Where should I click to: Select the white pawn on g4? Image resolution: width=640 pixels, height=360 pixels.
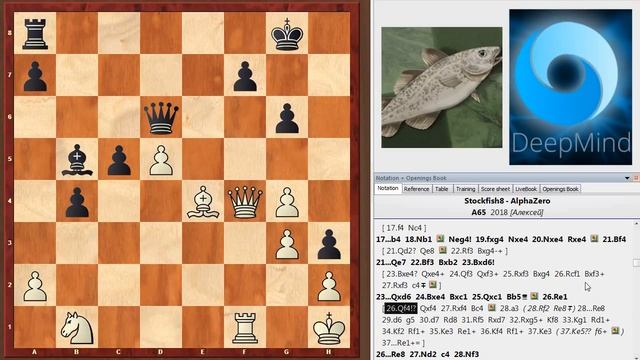pyautogui.click(x=287, y=202)
